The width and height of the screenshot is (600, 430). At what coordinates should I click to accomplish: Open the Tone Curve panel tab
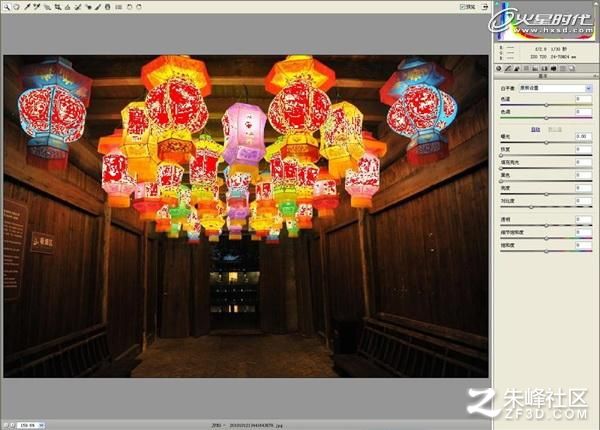tap(508, 68)
